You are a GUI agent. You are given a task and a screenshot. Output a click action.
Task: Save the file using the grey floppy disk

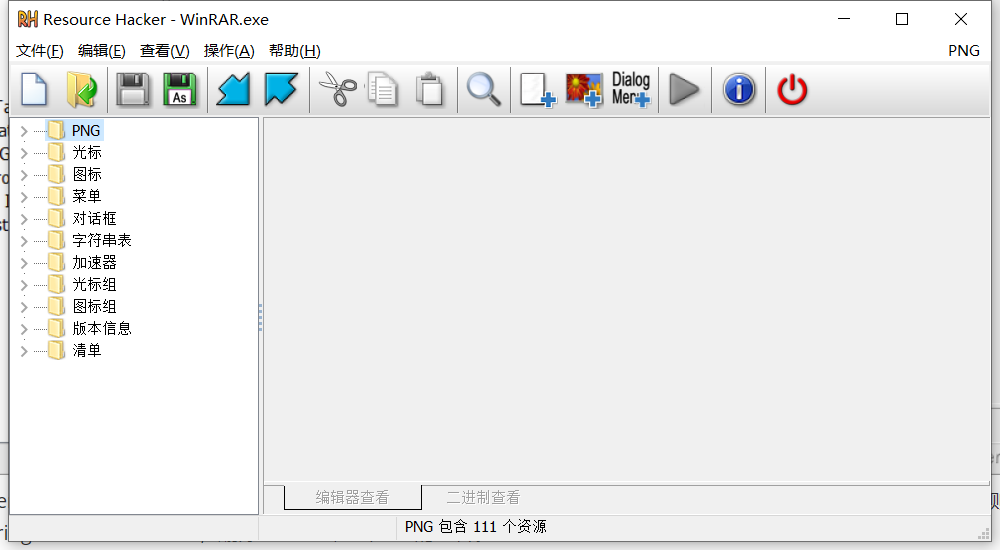(133, 89)
